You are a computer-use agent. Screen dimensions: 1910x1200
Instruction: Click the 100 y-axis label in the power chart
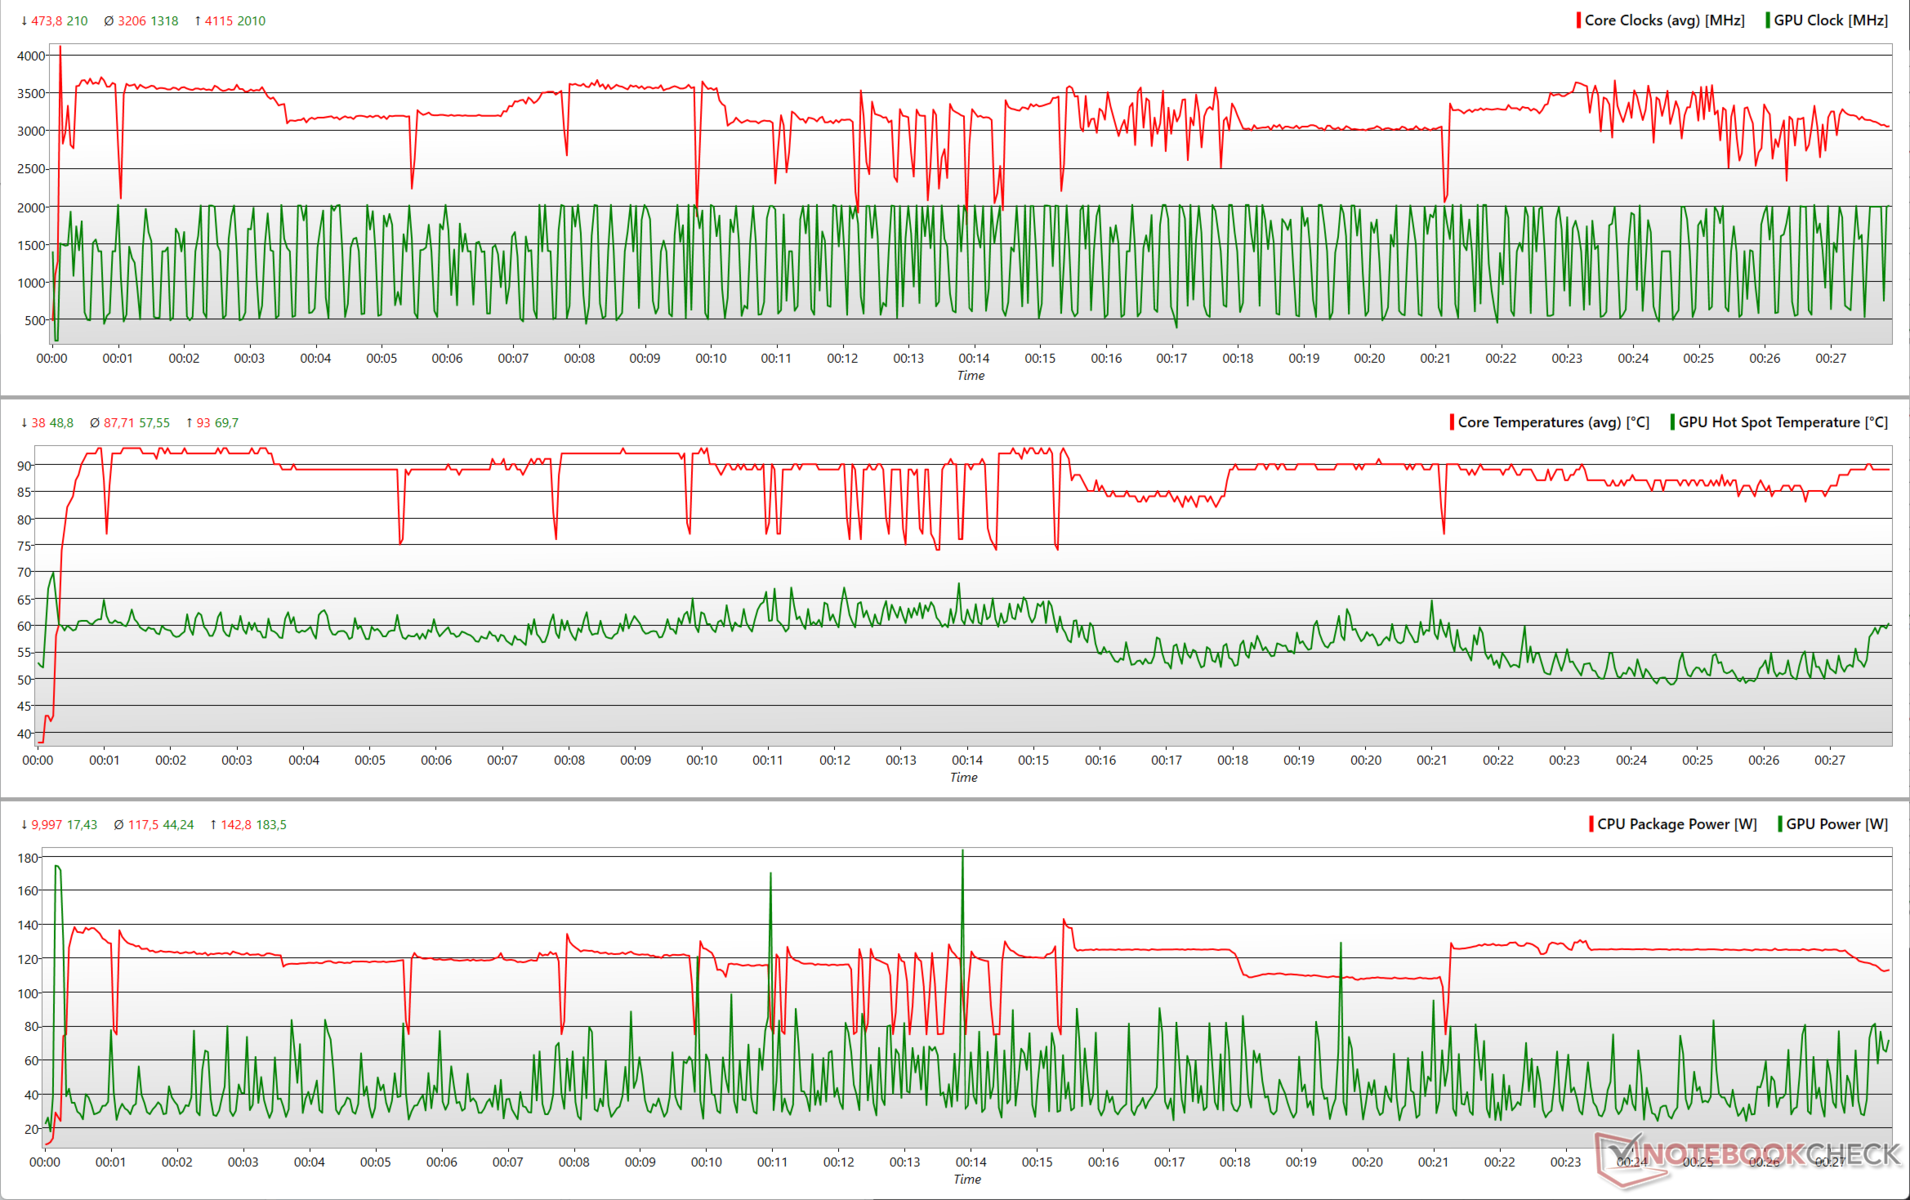click(28, 994)
